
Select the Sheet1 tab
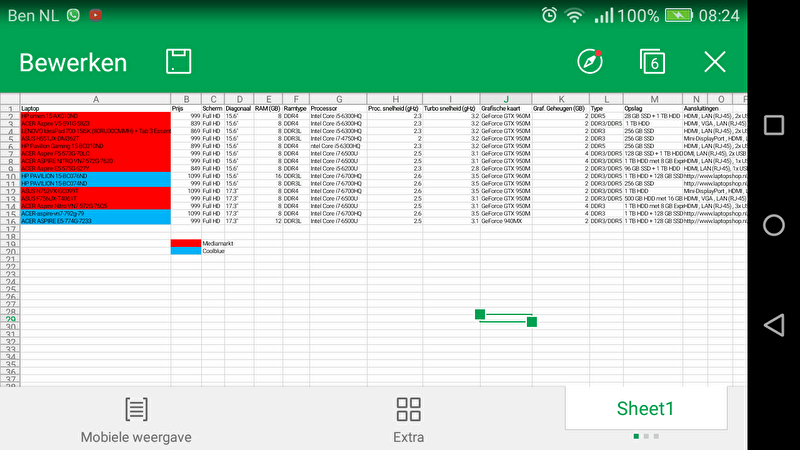[645, 408]
